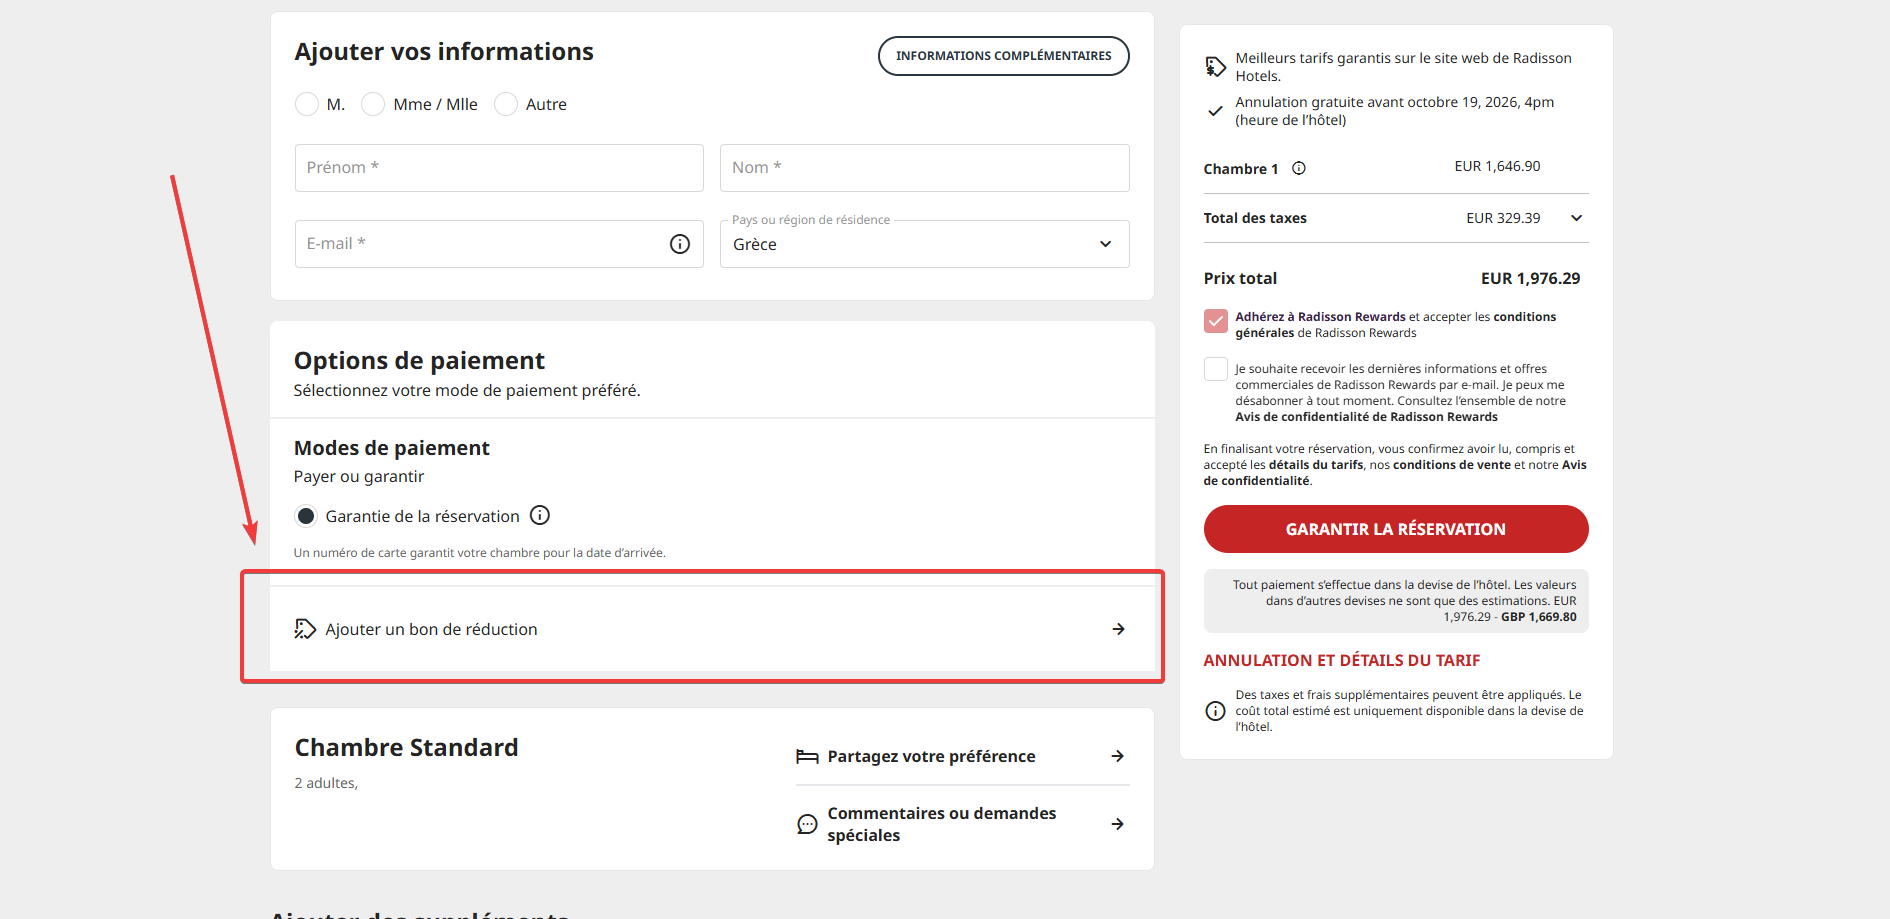The height and width of the screenshot is (919, 1890).
Task: Click info icon next to Garantie de la réservation
Action: pos(540,515)
